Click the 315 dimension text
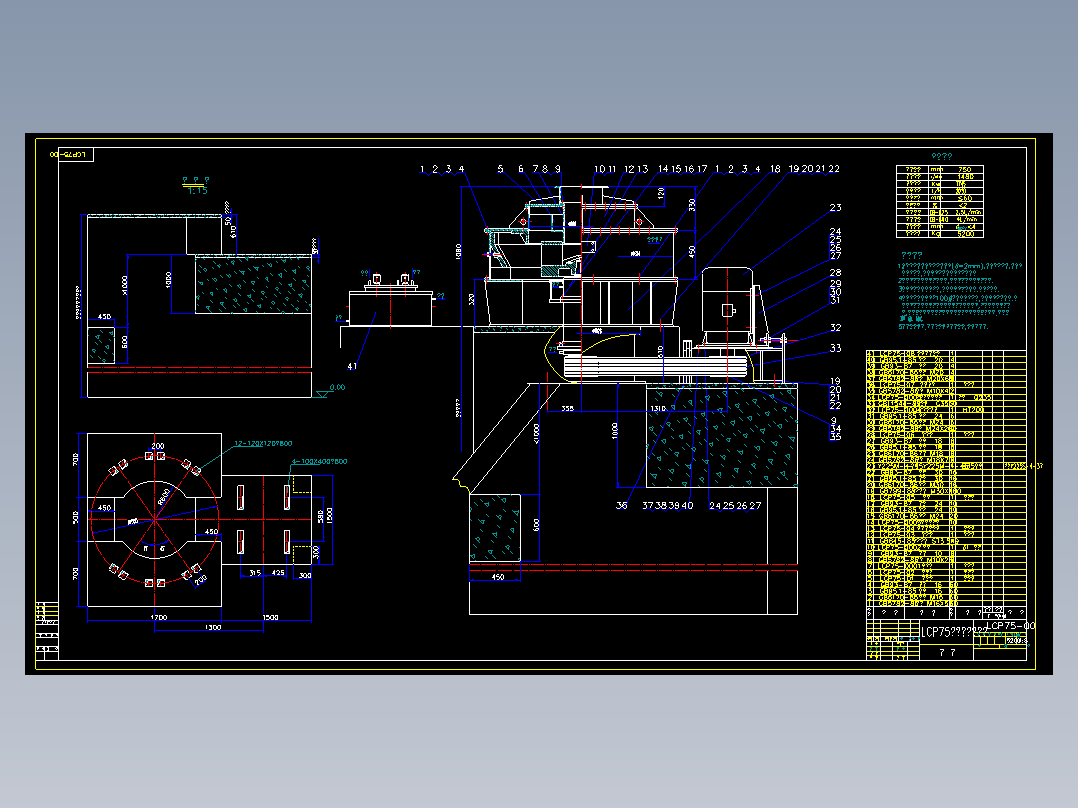 coord(255,572)
